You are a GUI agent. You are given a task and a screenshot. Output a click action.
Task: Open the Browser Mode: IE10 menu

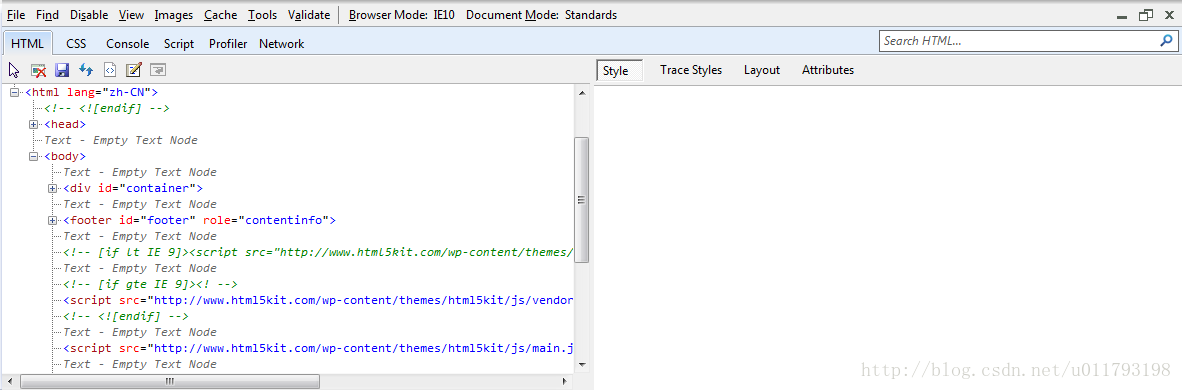pyautogui.click(x=402, y=15)
